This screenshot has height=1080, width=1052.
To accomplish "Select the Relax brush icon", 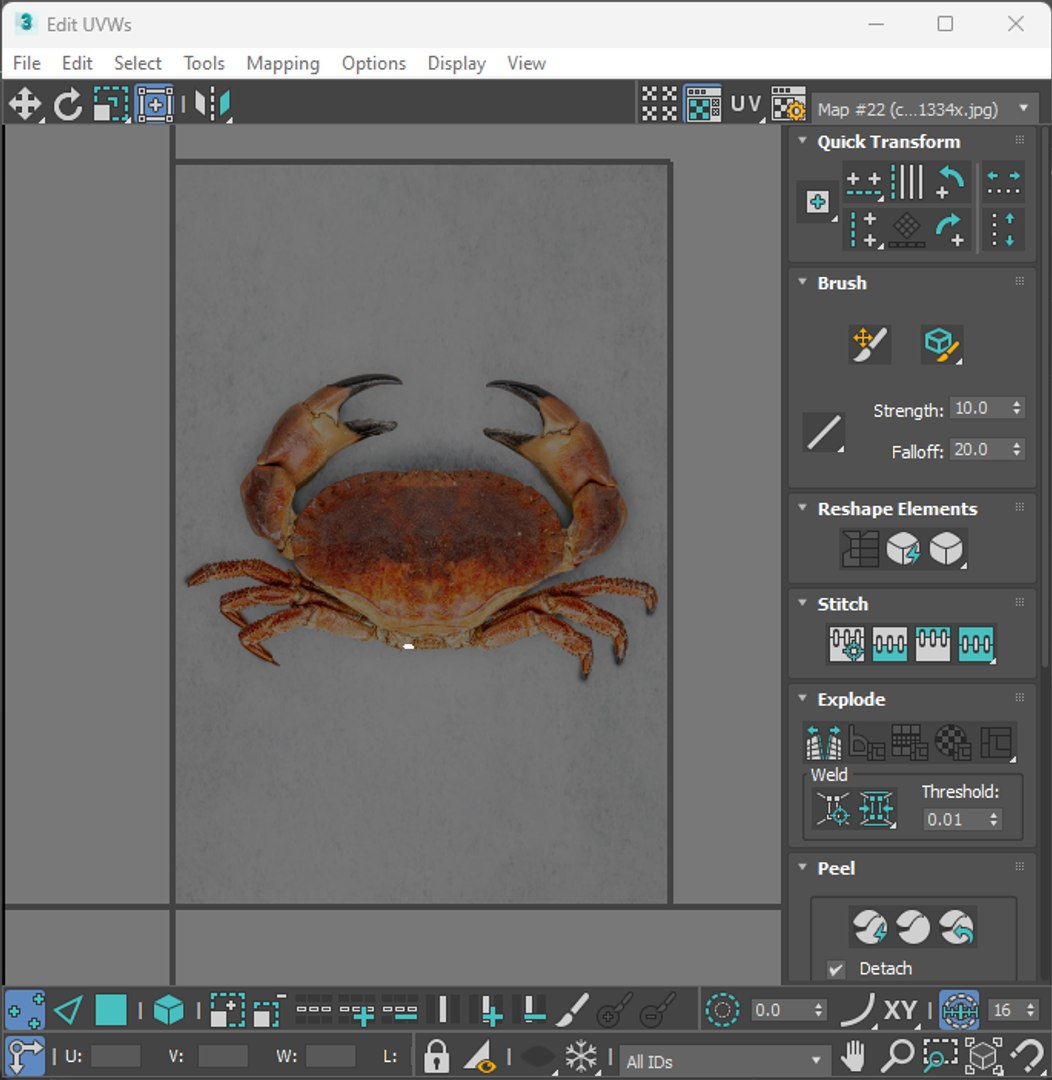I will click(x=941, y=344).
